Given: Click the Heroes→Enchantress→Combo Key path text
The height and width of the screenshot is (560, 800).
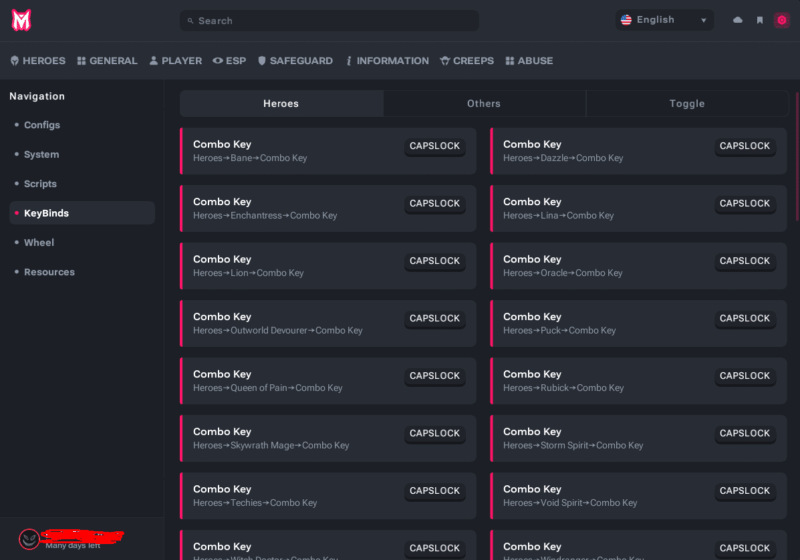Looking at the screenshot, I should click(x=265, y=216).
